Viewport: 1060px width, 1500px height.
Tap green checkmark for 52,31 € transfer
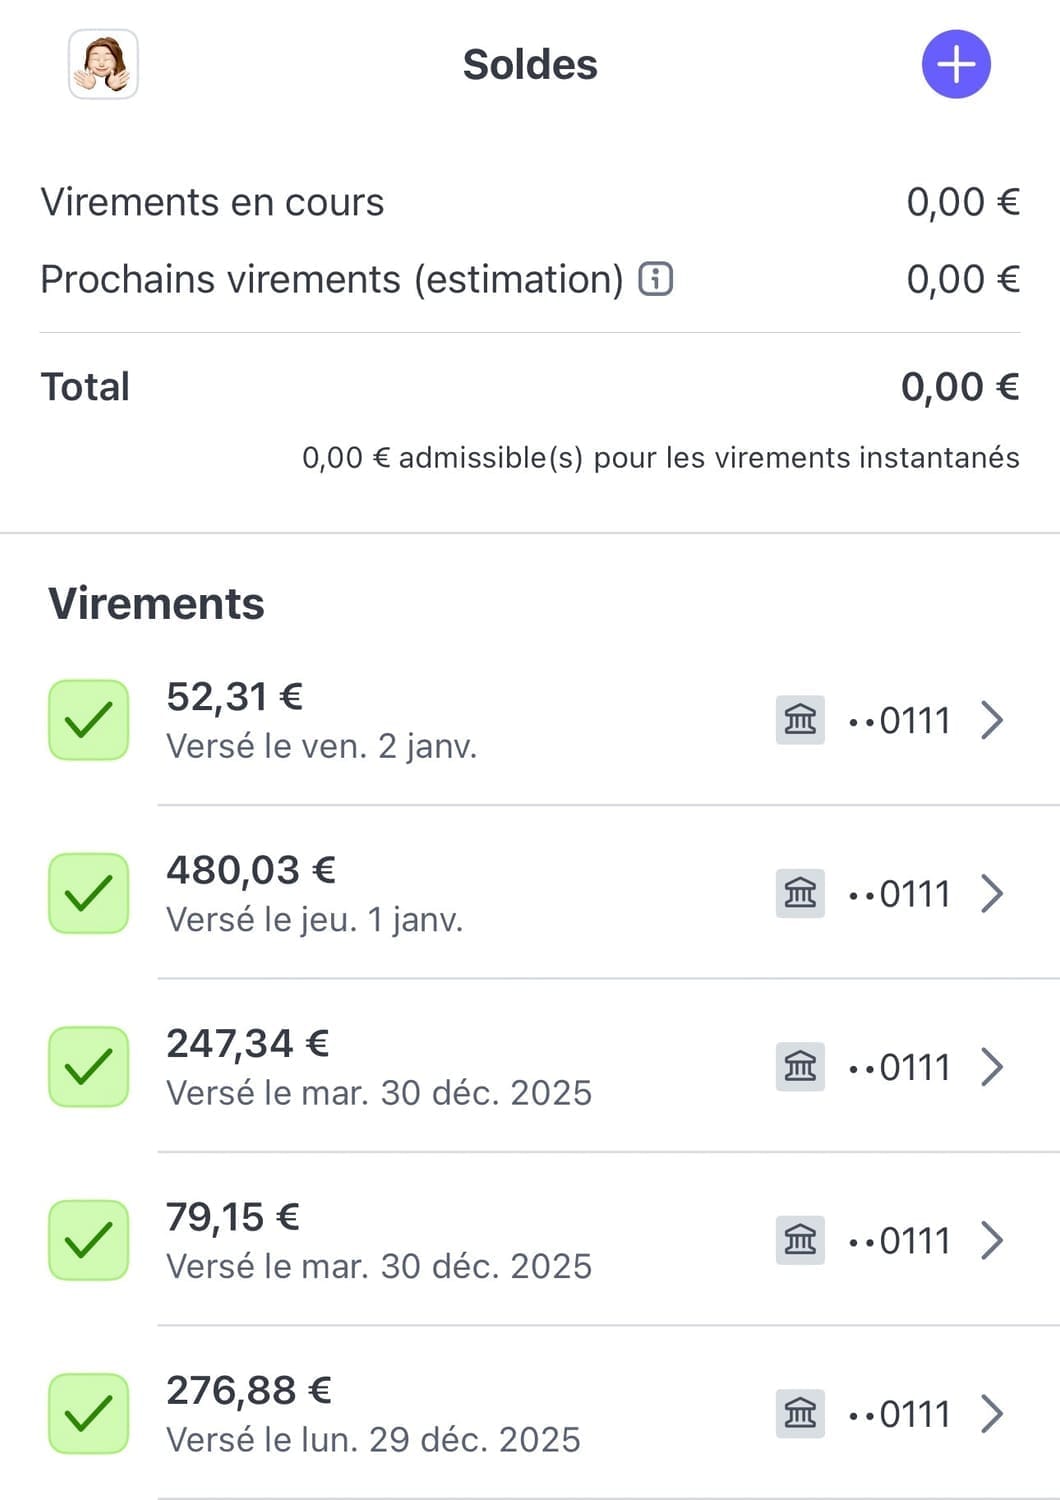coord(89,720)
